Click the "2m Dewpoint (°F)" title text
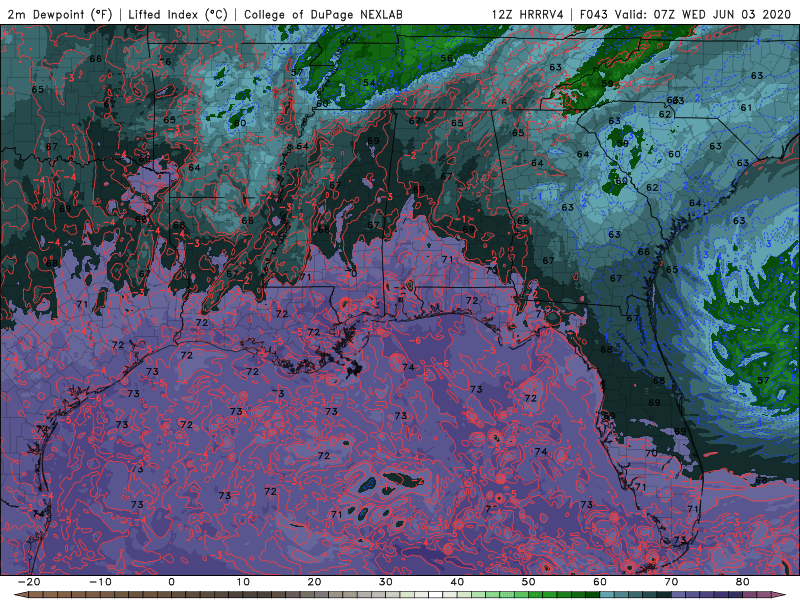The width and height of the screenshot is (800, 600). [x=60, y=15]
